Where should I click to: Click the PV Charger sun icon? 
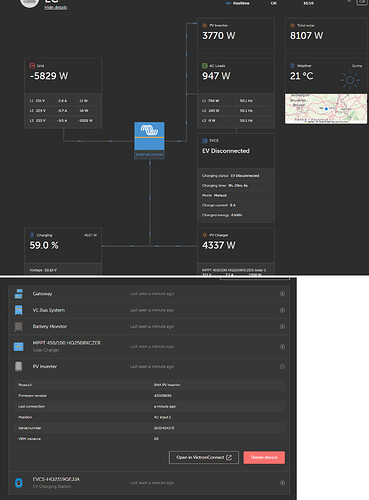pyautogui.click(x=205, y=235)
